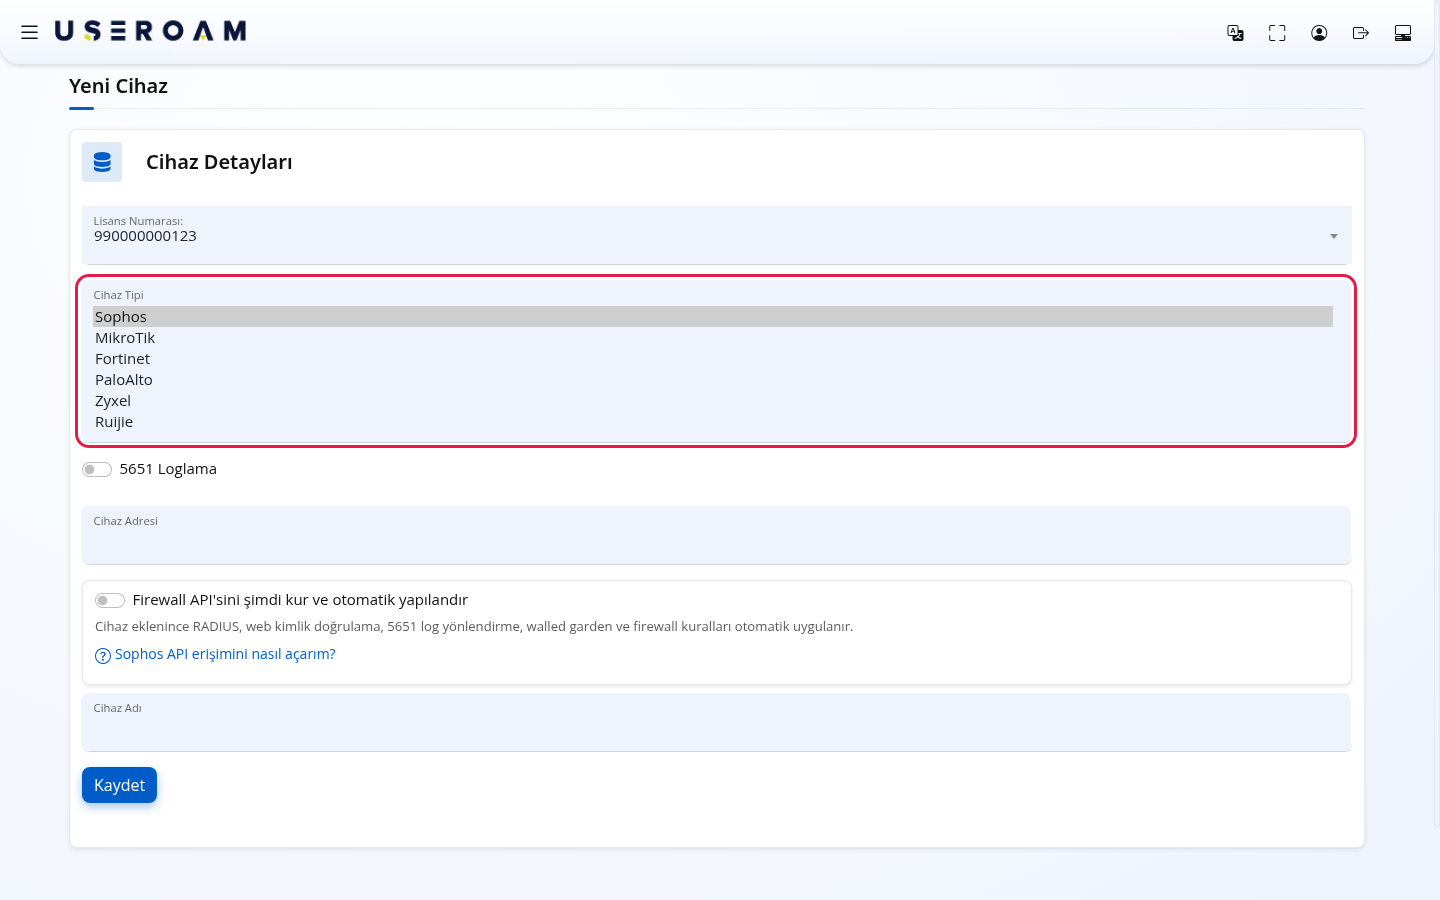The image size is (1440, 900).
Task: Open the user account profile icon
Action: (1319, 33)
